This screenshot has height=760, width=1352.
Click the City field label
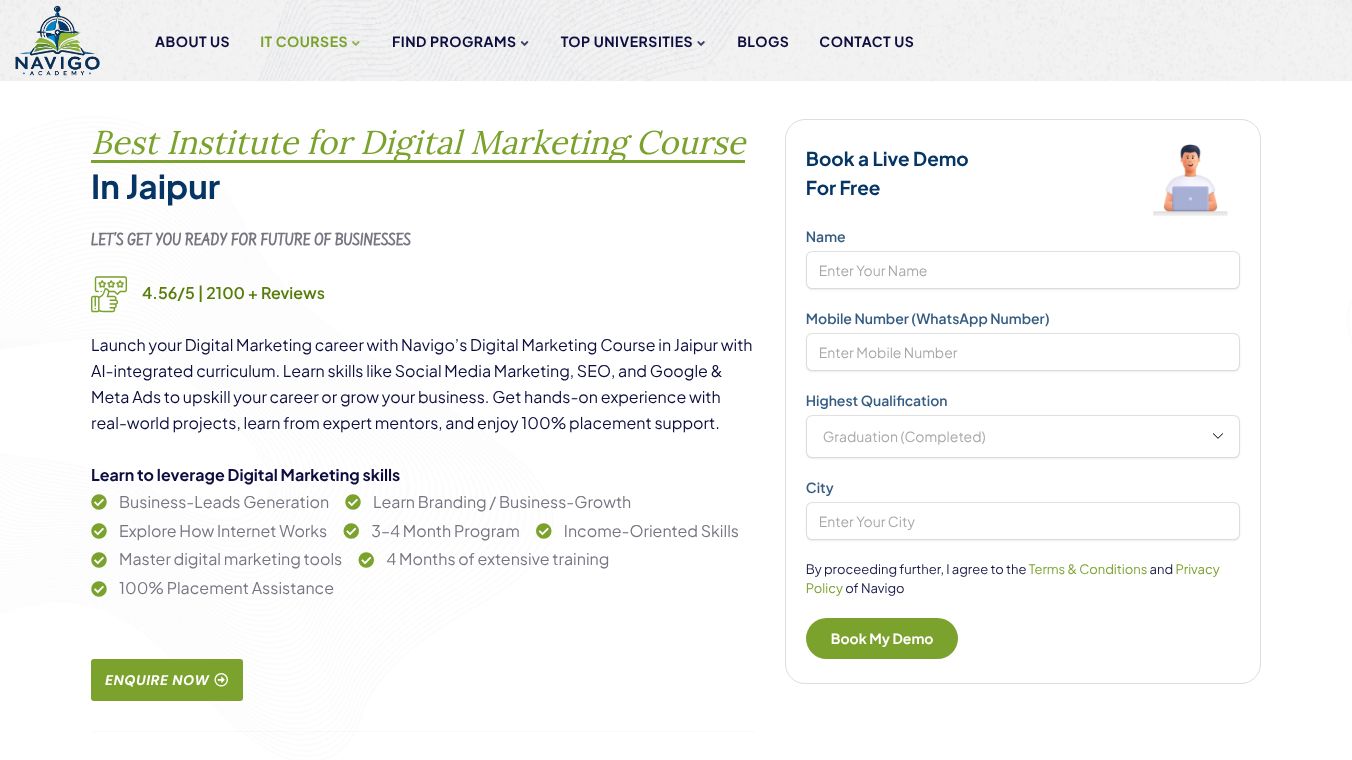pyautogui.click(x=819, y=488)
